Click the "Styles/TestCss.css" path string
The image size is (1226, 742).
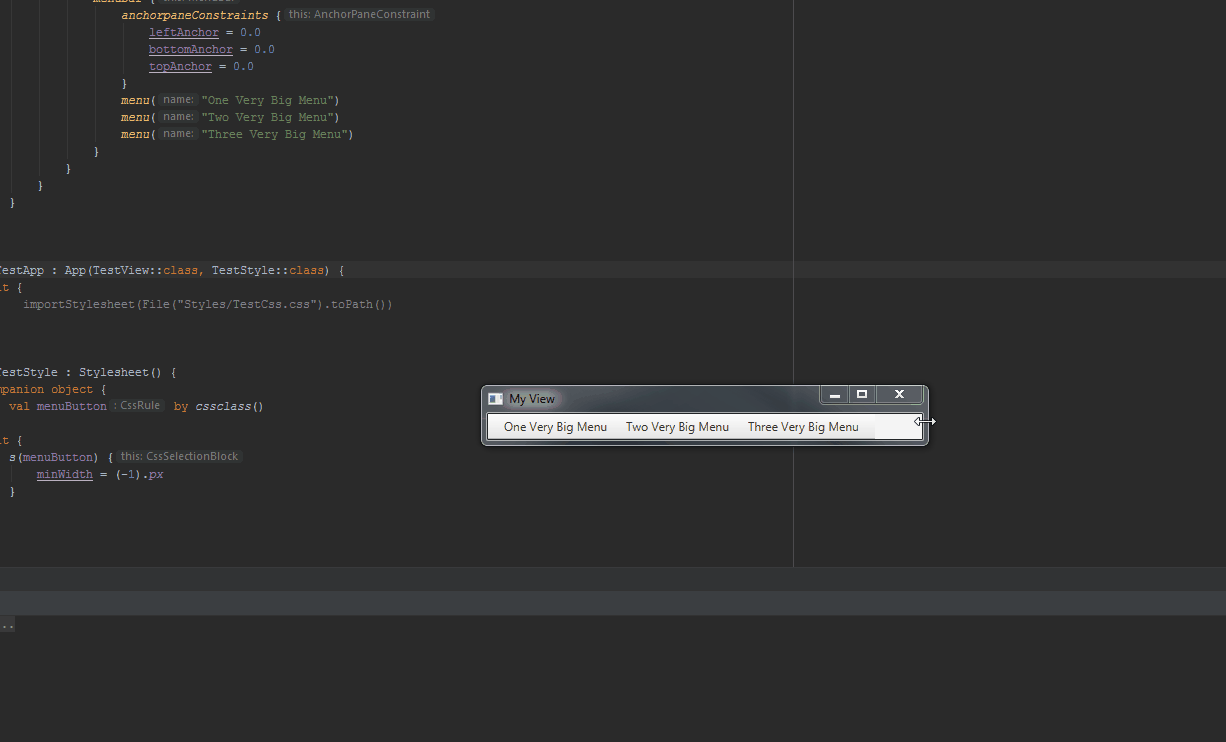[x=249, y=304]
